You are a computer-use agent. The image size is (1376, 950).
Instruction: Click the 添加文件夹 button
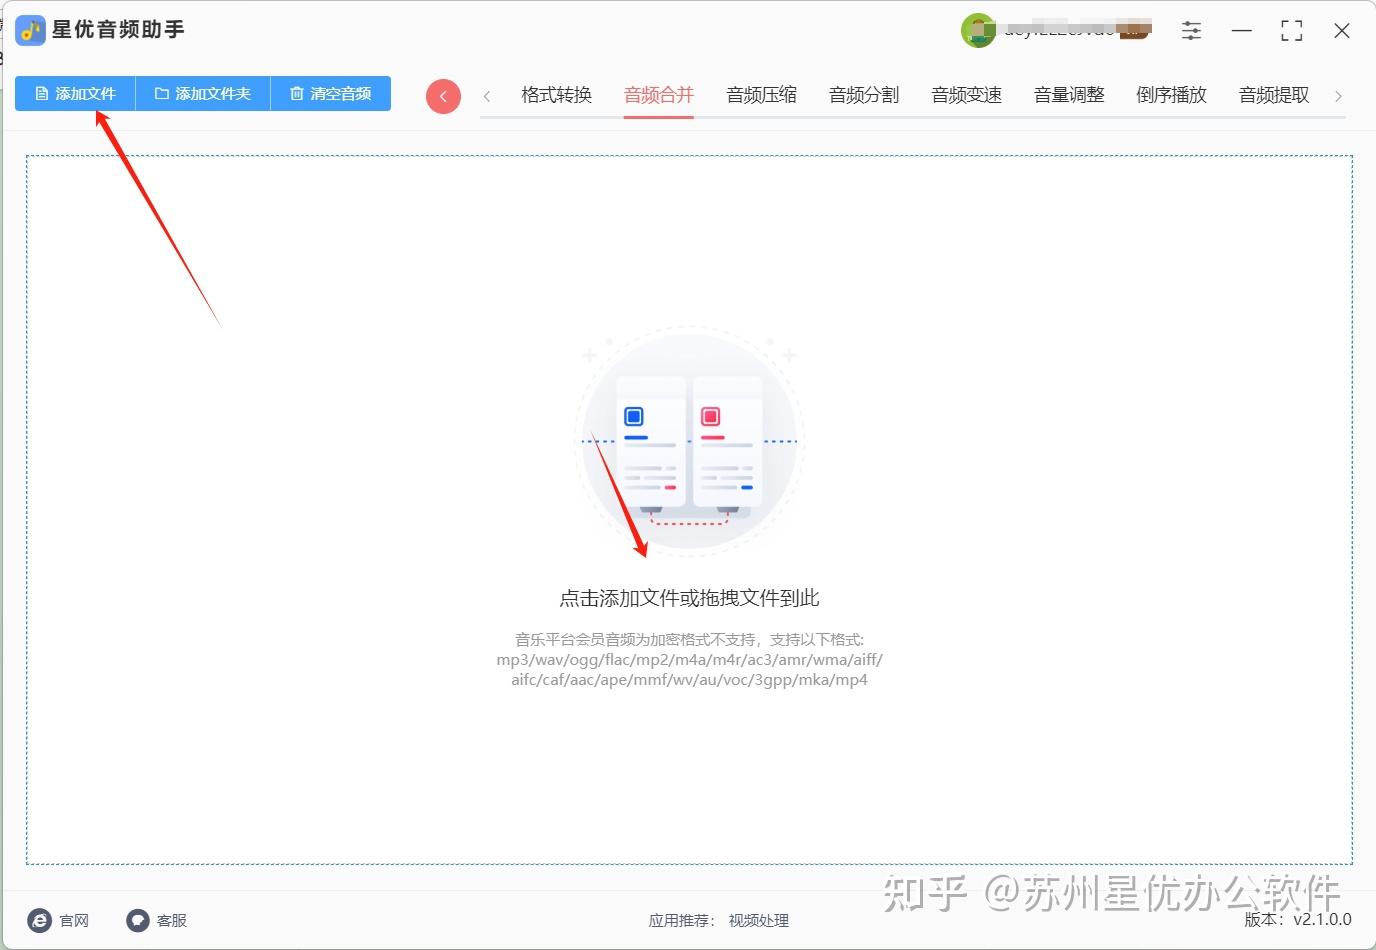pyautogui.click(x=203, y=94)
